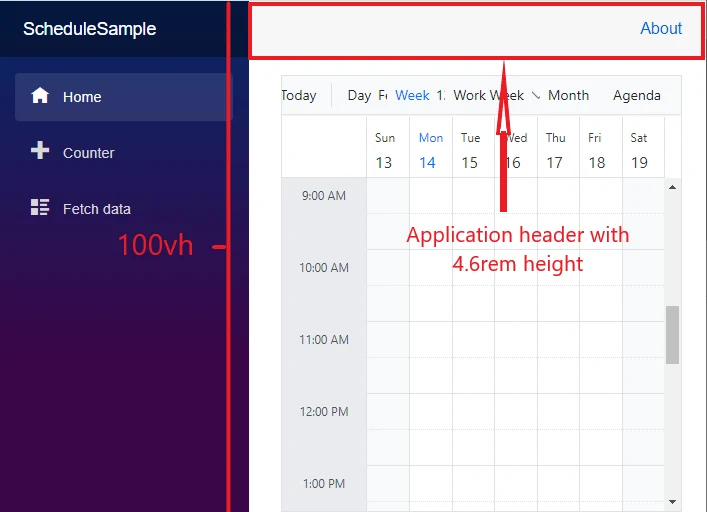Open the About link

661,28
